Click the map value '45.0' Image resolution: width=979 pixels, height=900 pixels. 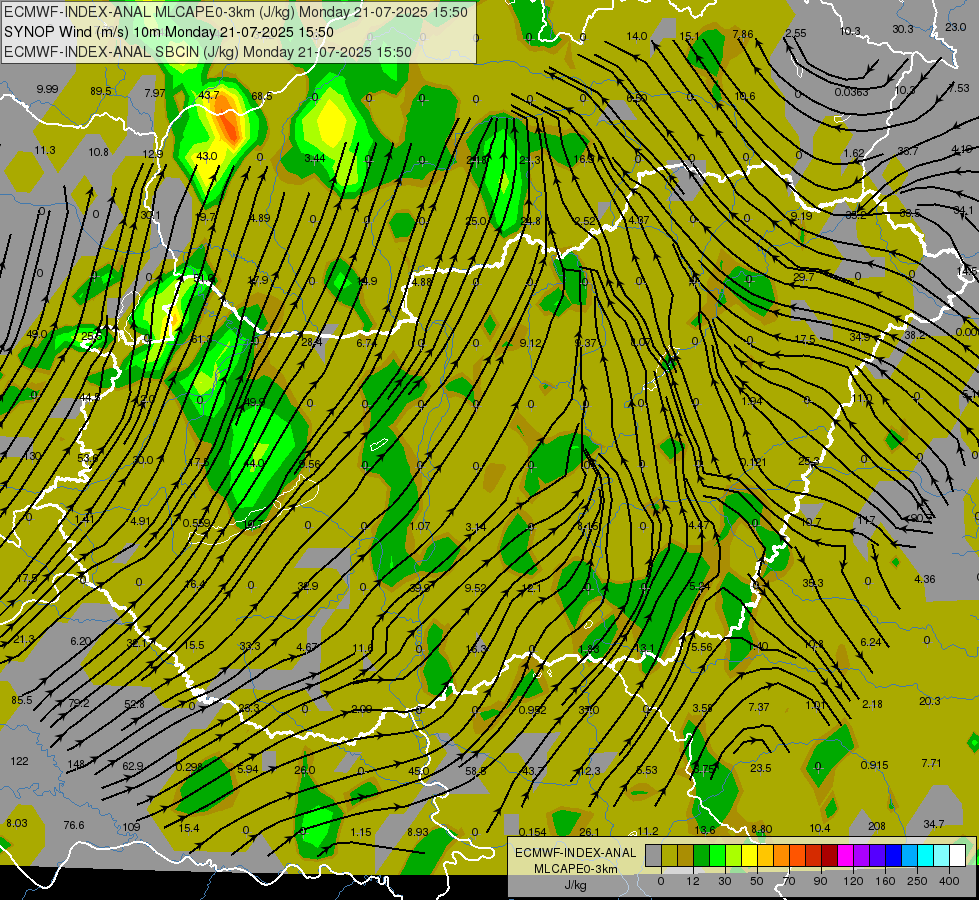(418, 771)
